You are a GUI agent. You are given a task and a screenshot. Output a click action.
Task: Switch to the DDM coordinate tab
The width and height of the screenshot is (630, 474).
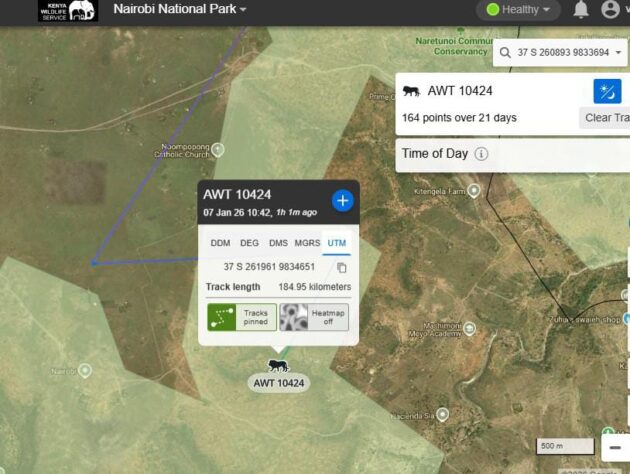coord(218,243)
